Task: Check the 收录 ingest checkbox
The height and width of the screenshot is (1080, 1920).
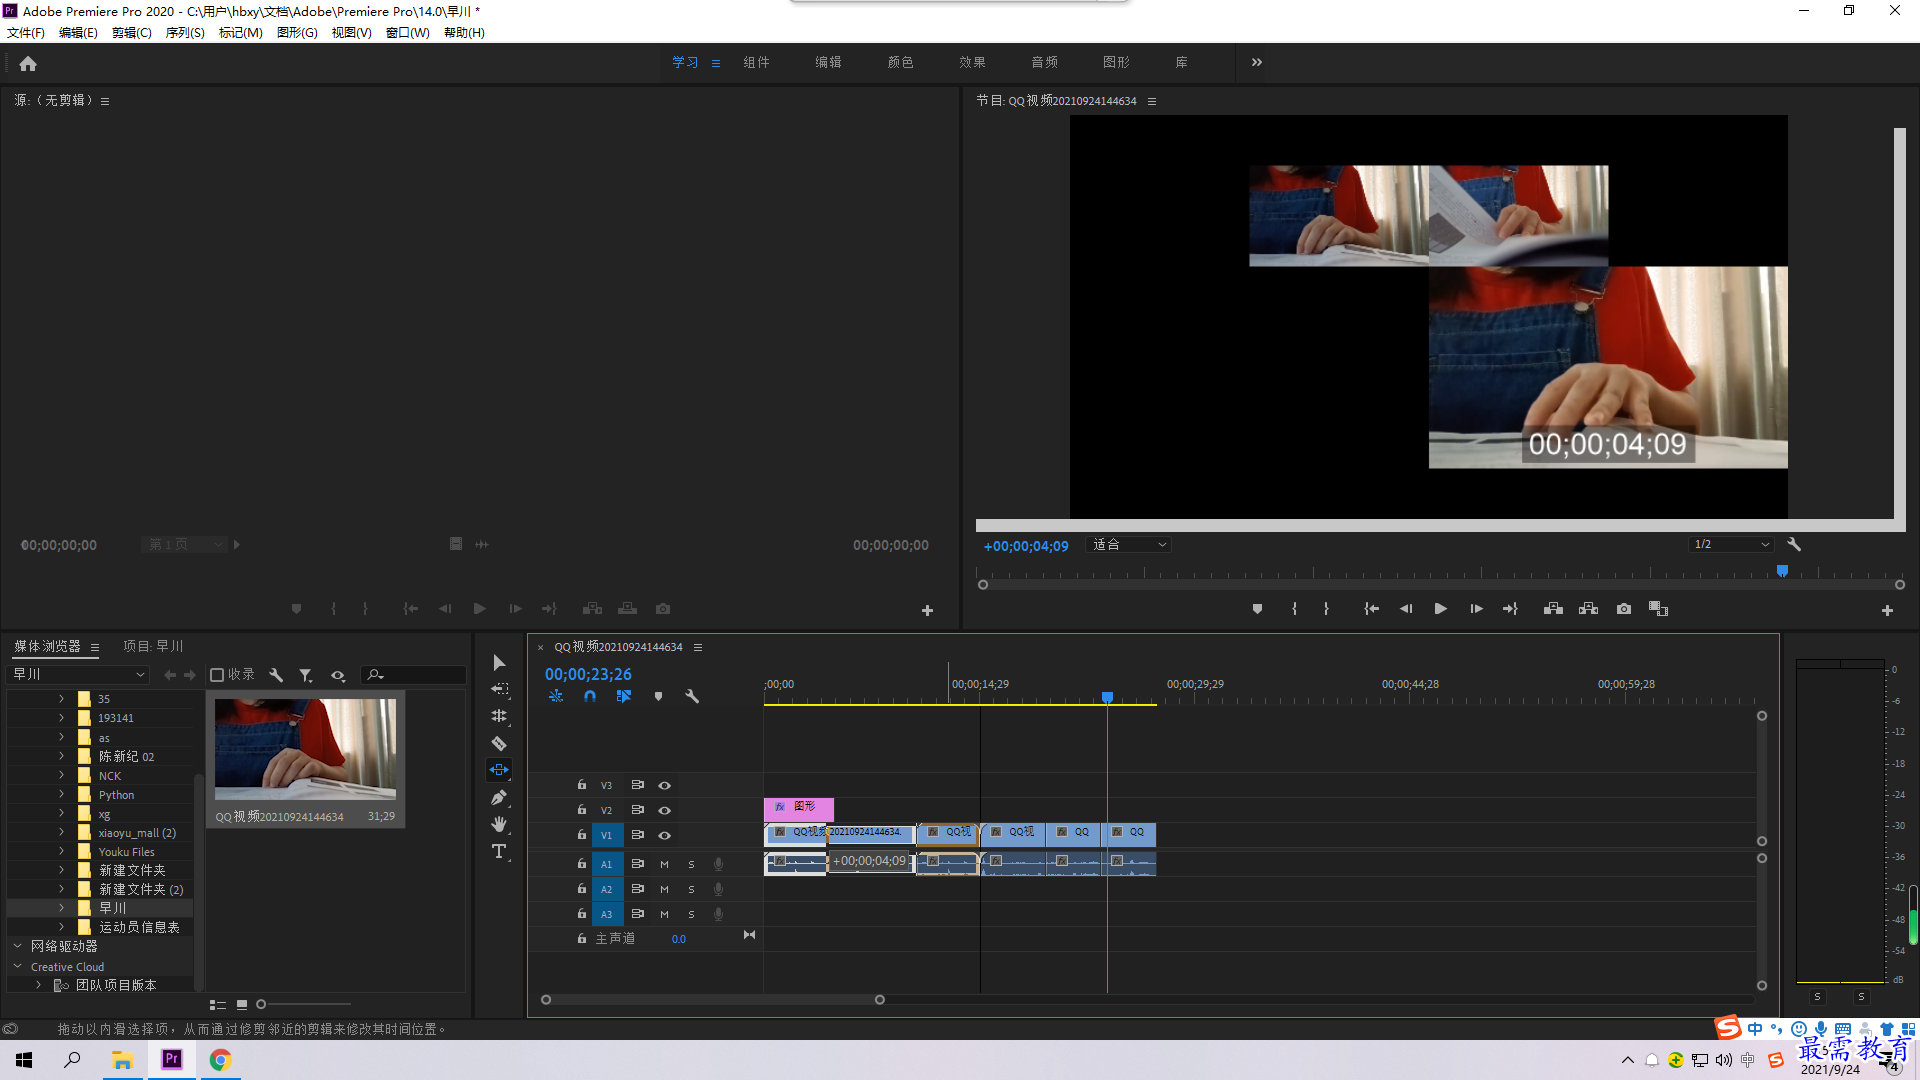Action: (217, 675)
